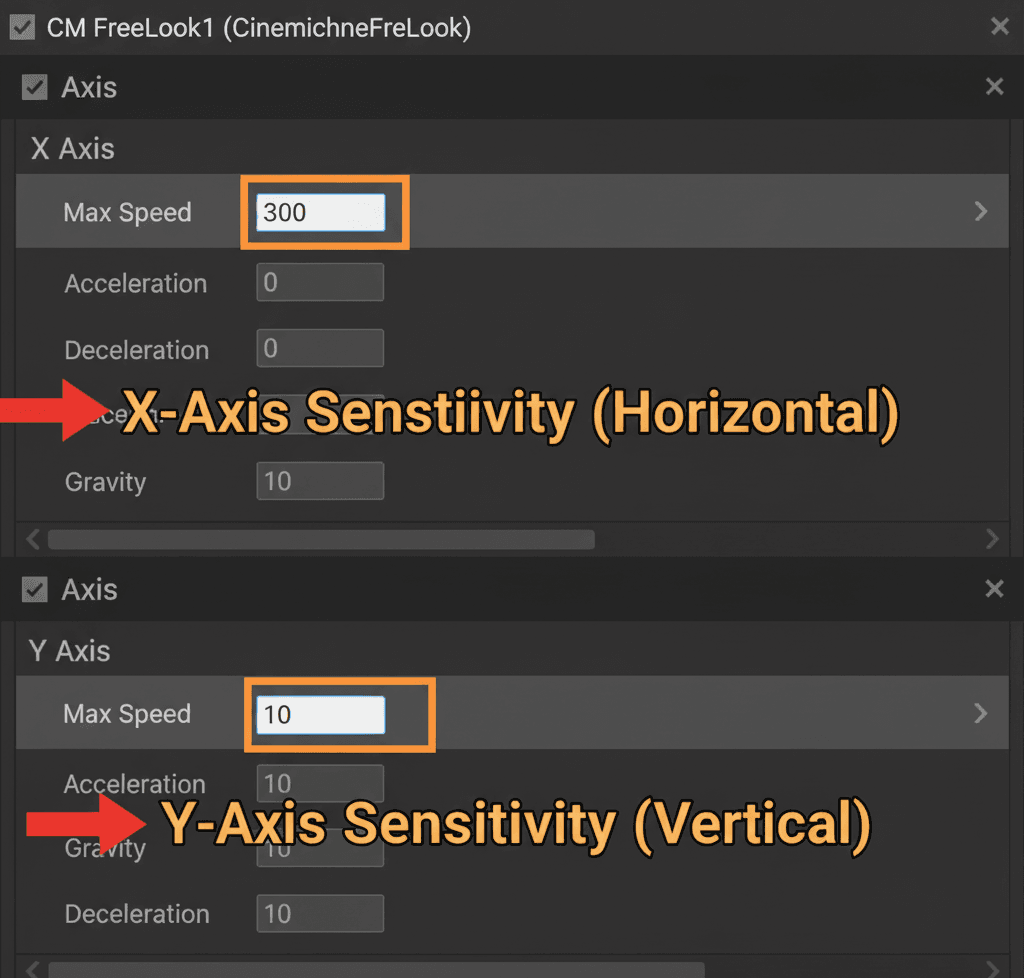This screenshot has height=978, width=1024.
Task: Click the Y Axis Deceleration field
Action: click(x=320, y=913)
